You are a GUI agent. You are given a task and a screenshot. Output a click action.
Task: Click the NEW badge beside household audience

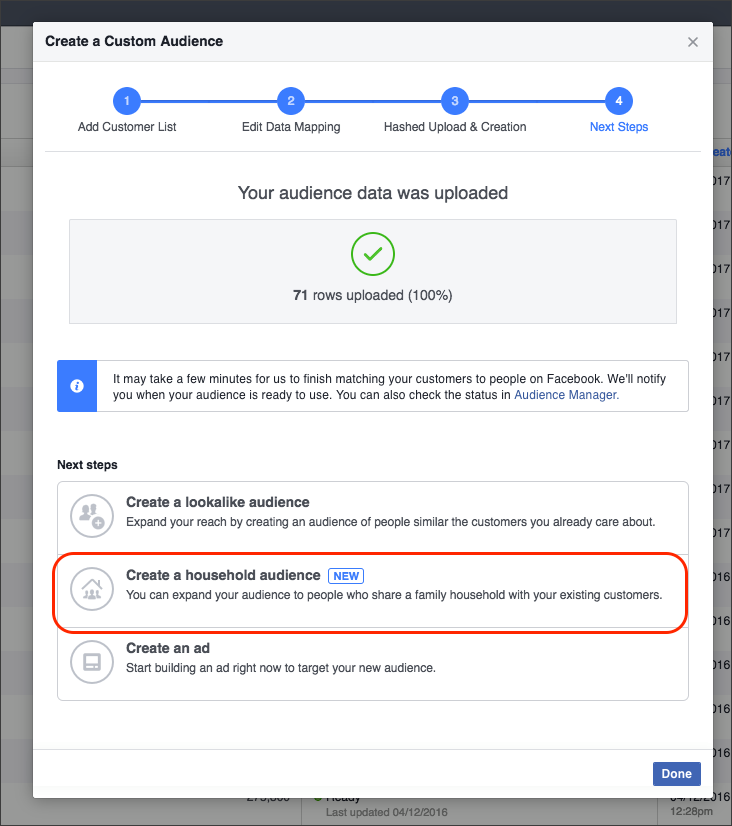point(346,576)
